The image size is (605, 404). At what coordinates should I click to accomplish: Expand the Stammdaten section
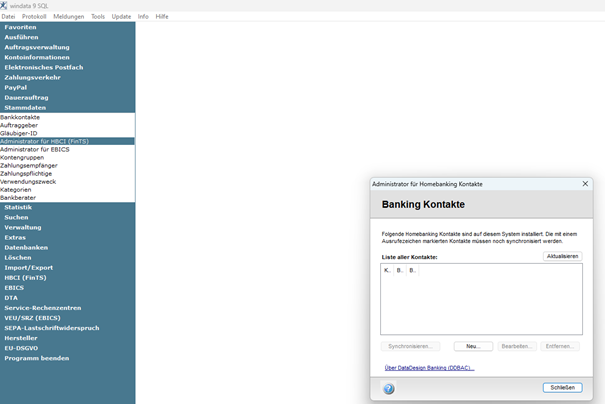(25, 108)
